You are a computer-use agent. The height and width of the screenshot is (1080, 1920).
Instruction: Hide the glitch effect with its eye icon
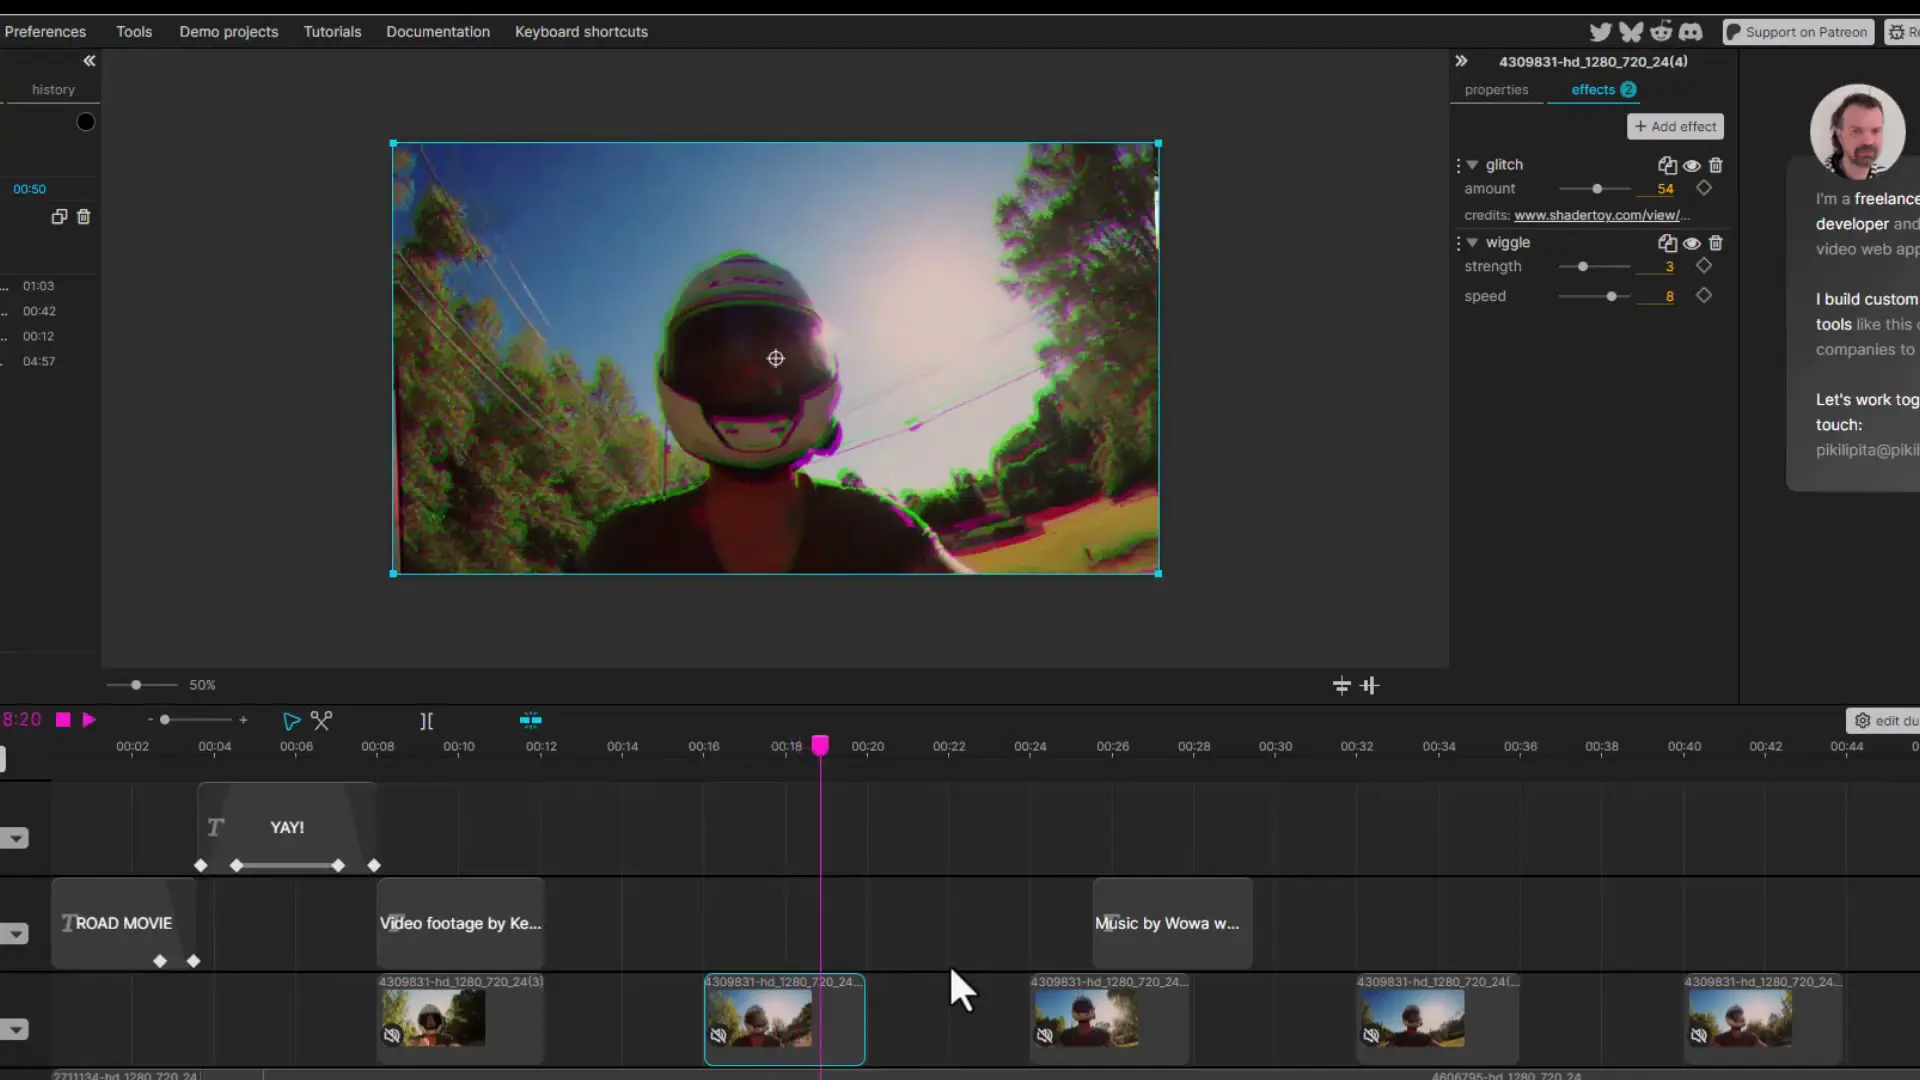coord(1691,165)
